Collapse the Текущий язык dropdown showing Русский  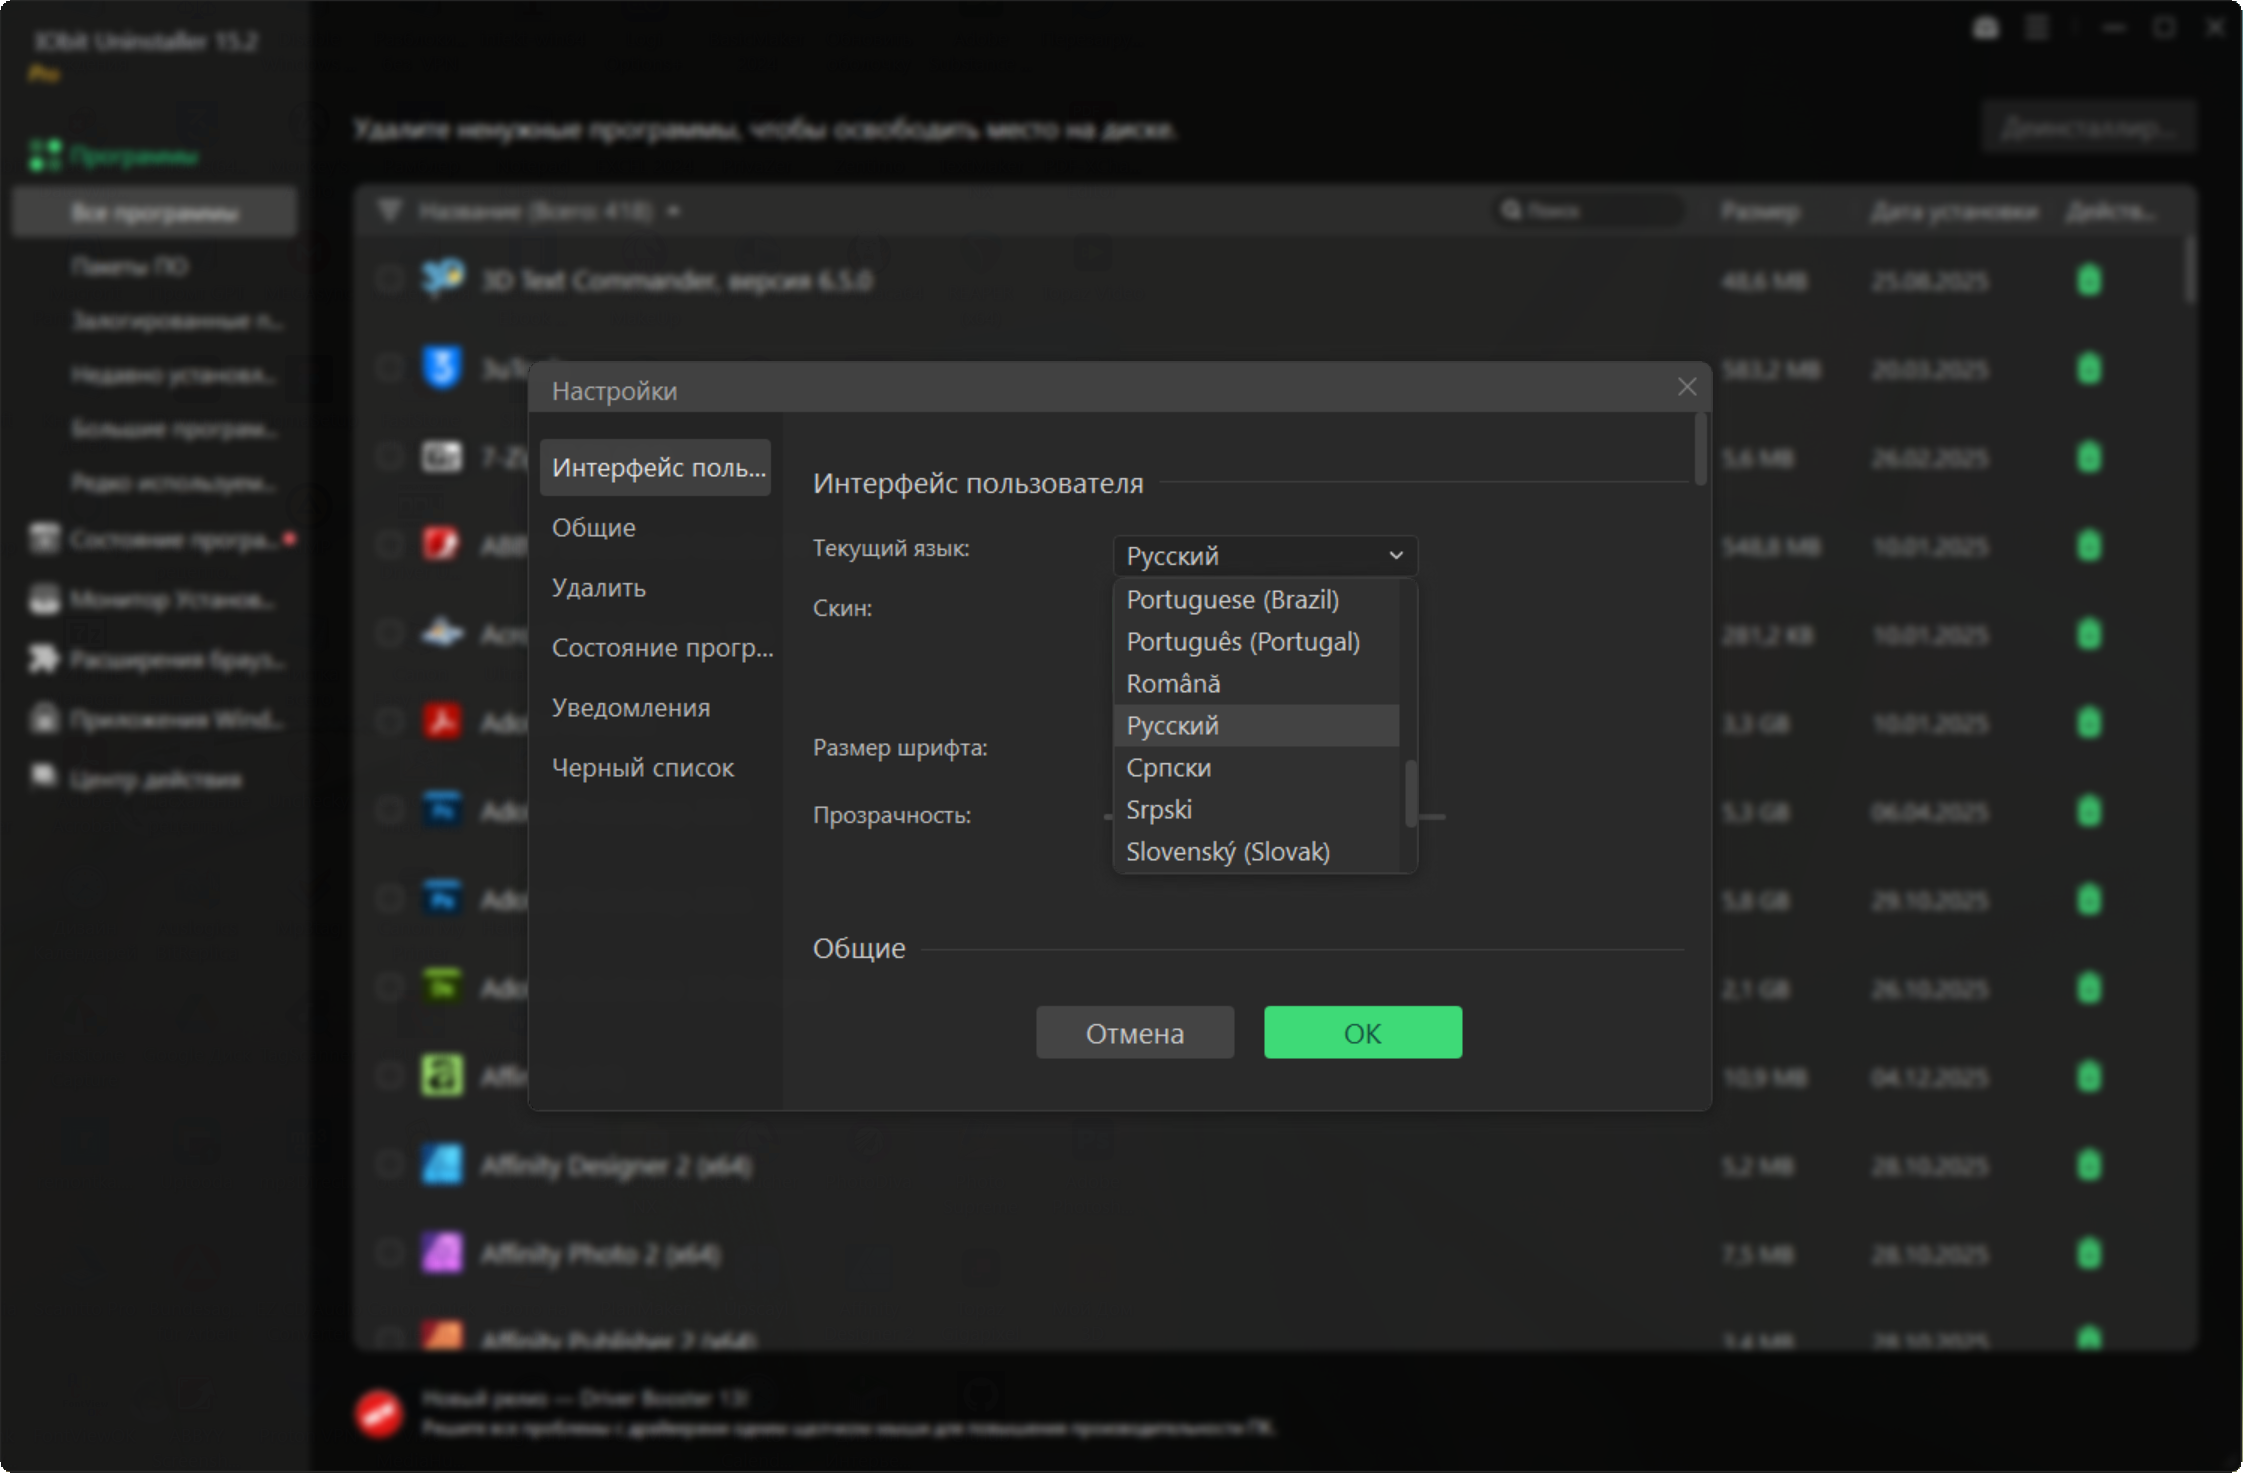tap(1264, 556)
